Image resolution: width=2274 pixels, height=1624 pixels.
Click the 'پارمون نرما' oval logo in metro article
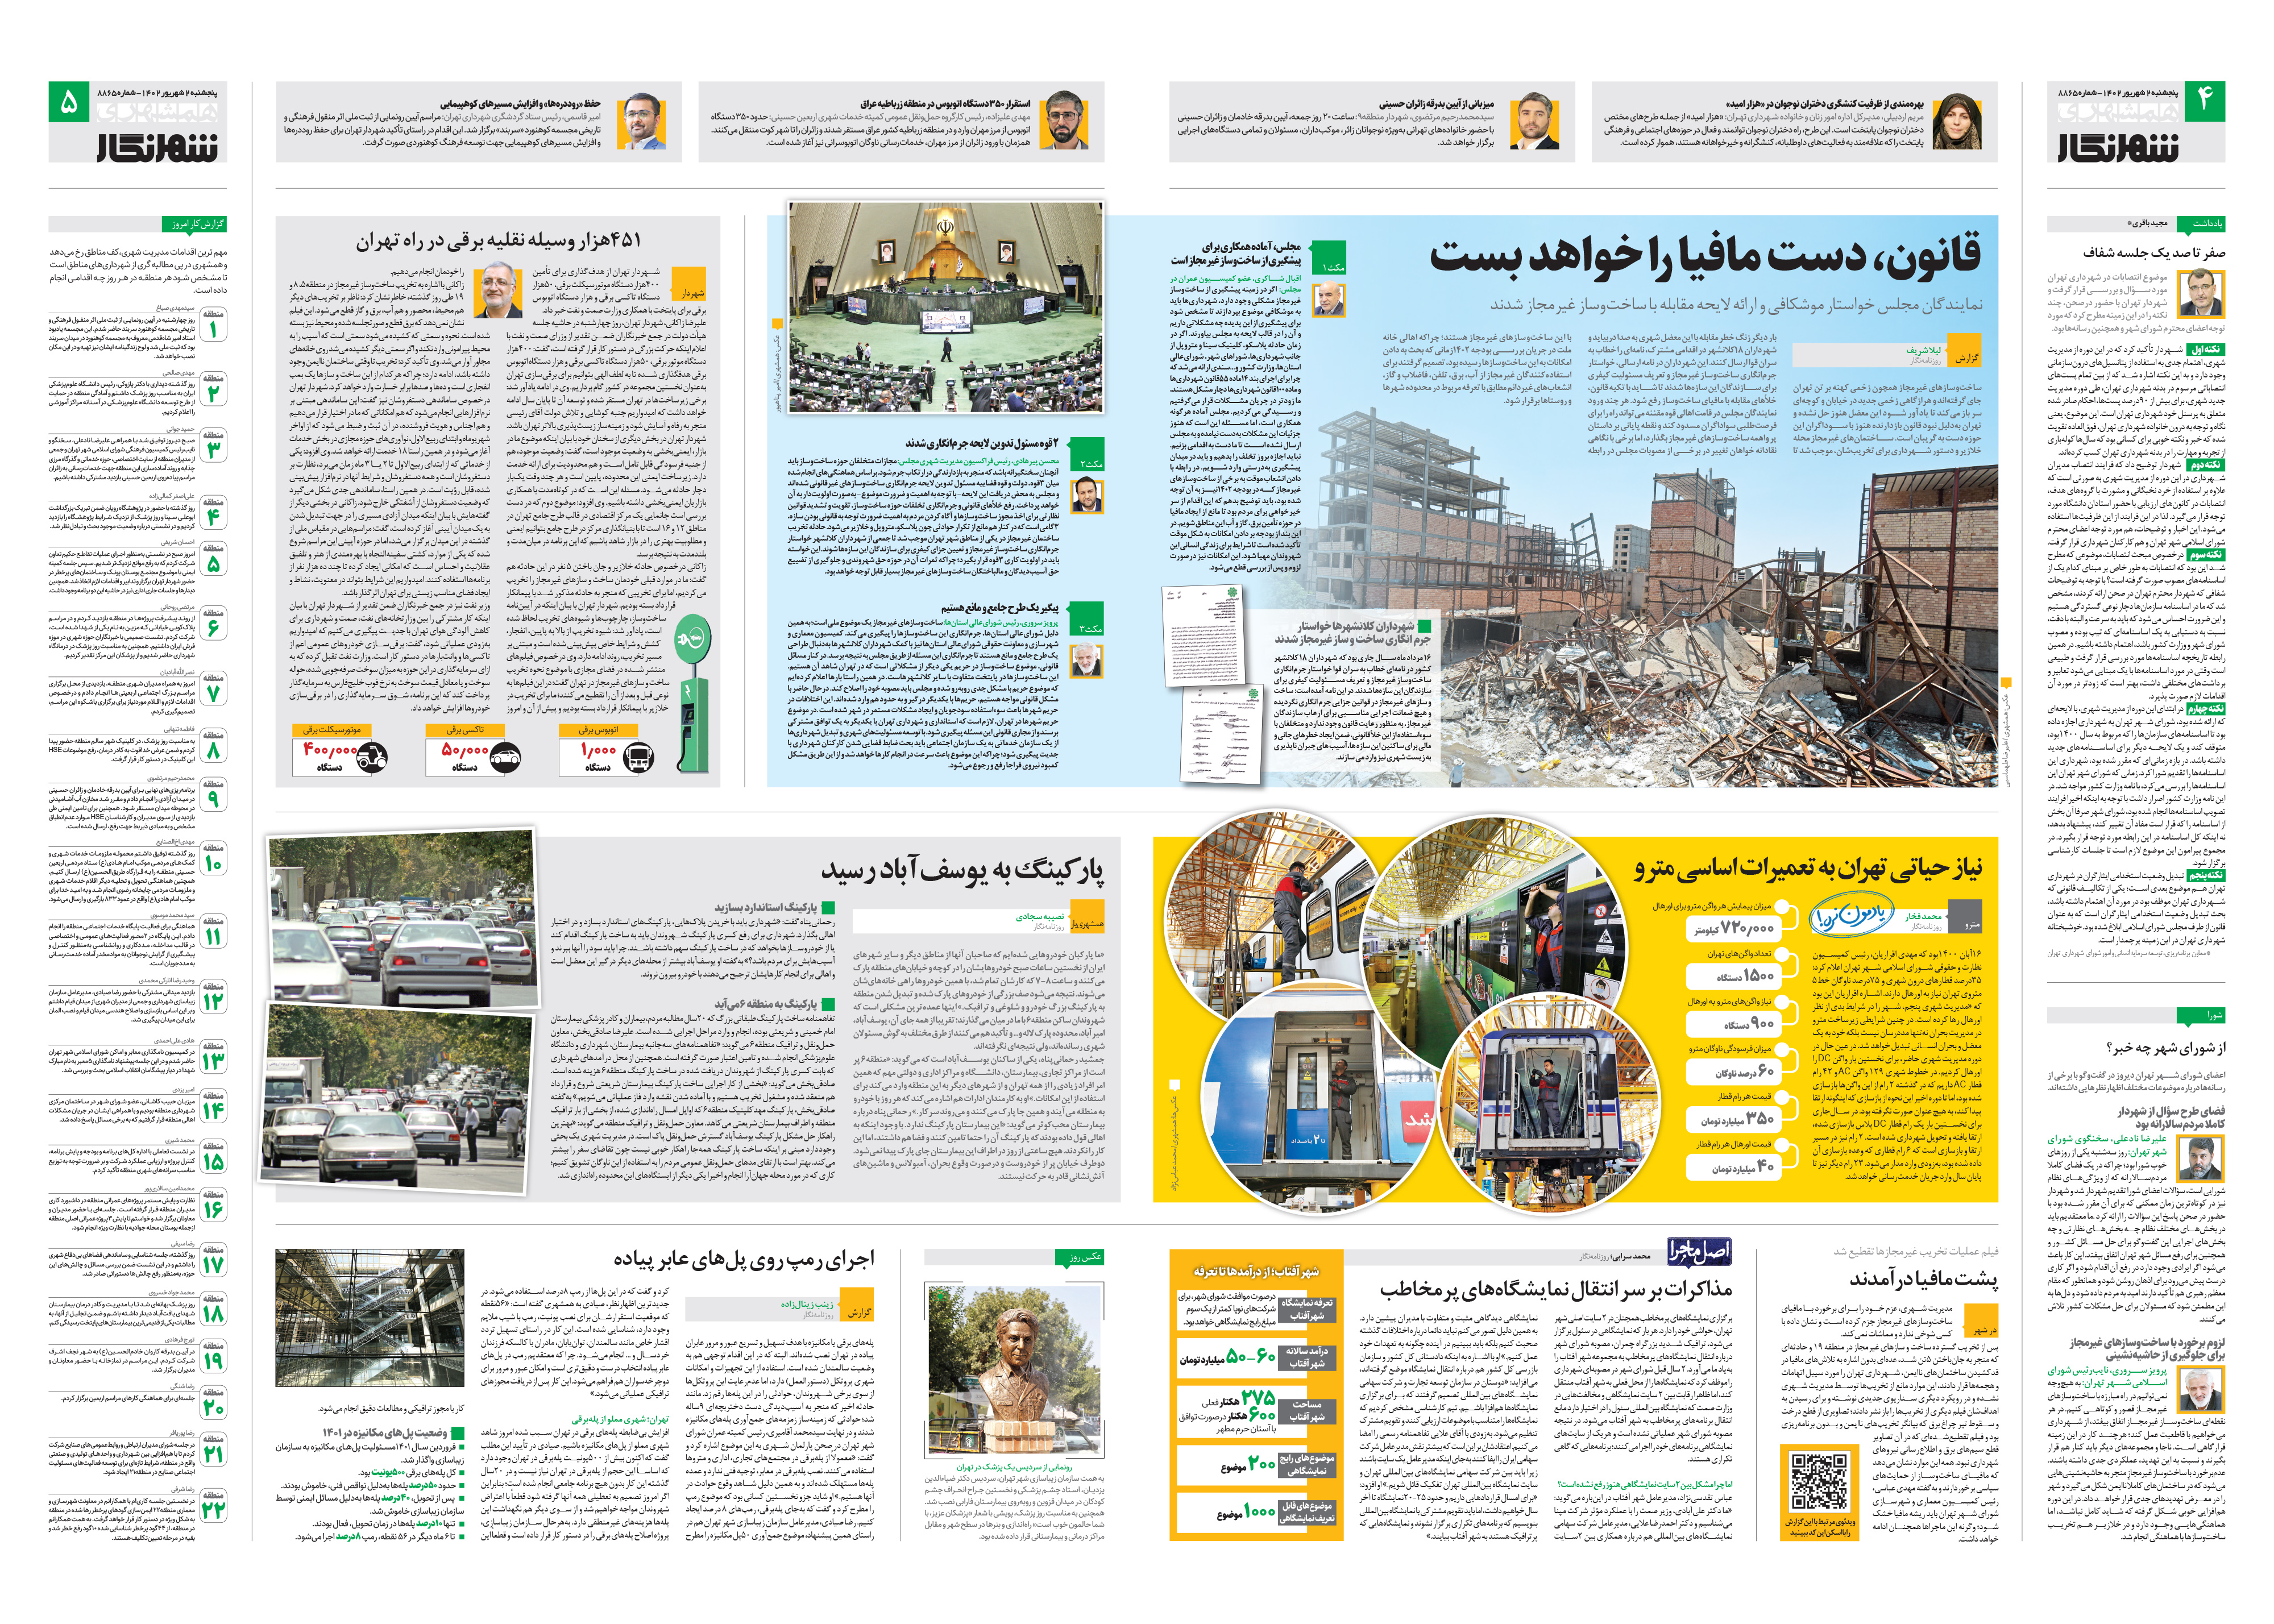point(1851,914)
